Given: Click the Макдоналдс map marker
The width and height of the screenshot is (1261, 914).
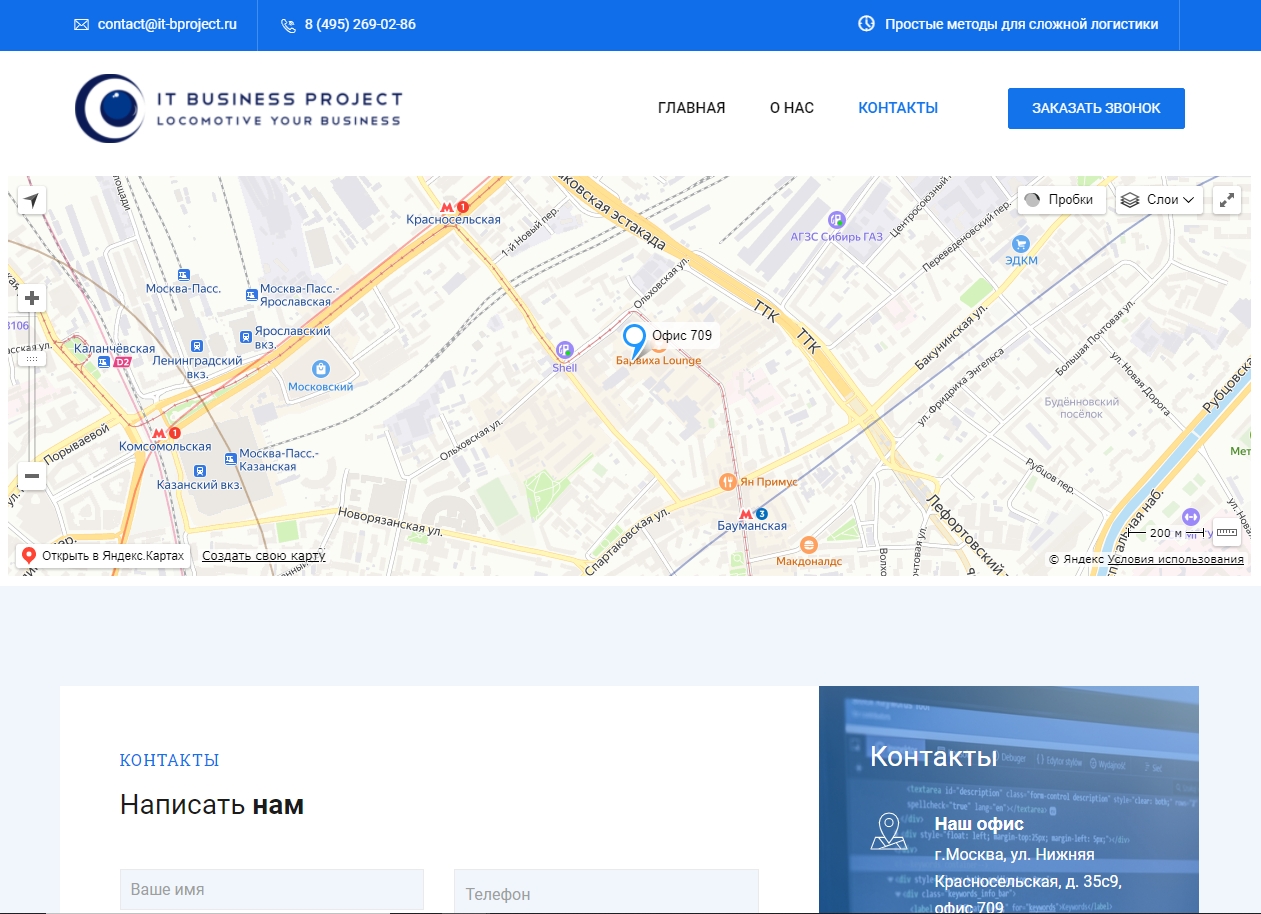Looking at the screenshot, I should tap(809, 545).
